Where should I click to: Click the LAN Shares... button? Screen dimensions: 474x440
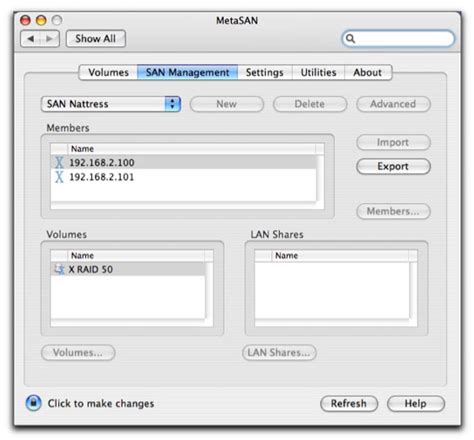[279, 353]
